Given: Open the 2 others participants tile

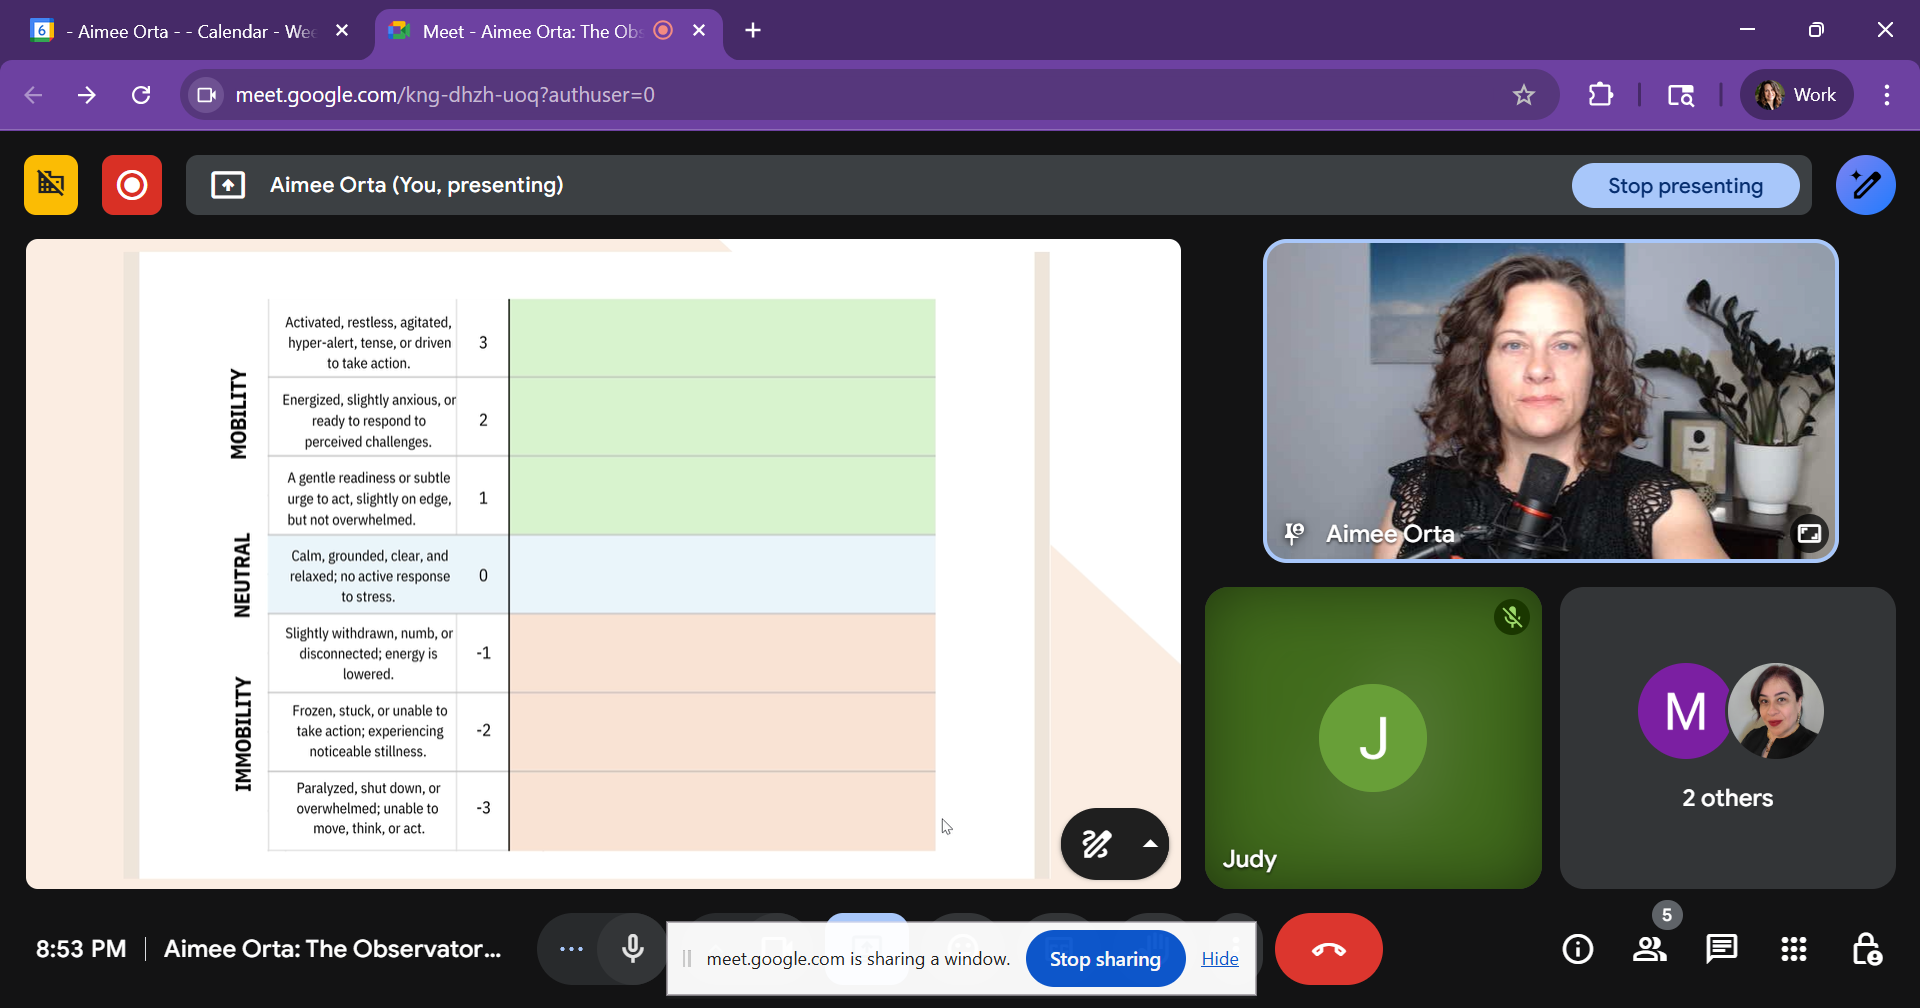Looking at the screenshot, I should click(x=1727, y=738).
